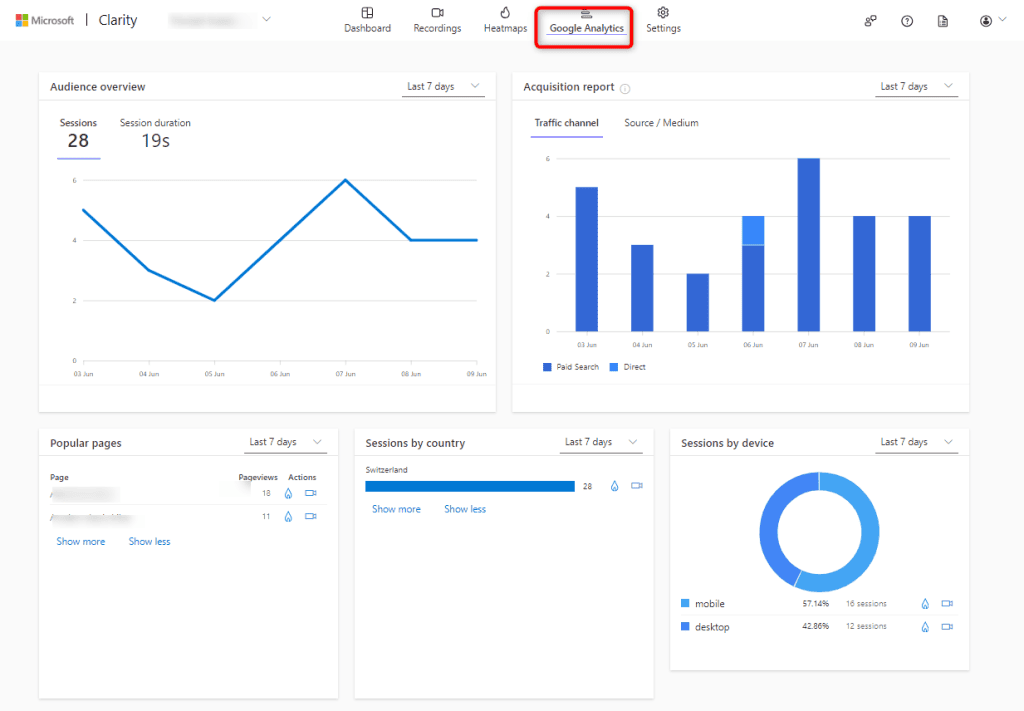Open the help question mark icon

pos(906,20)
